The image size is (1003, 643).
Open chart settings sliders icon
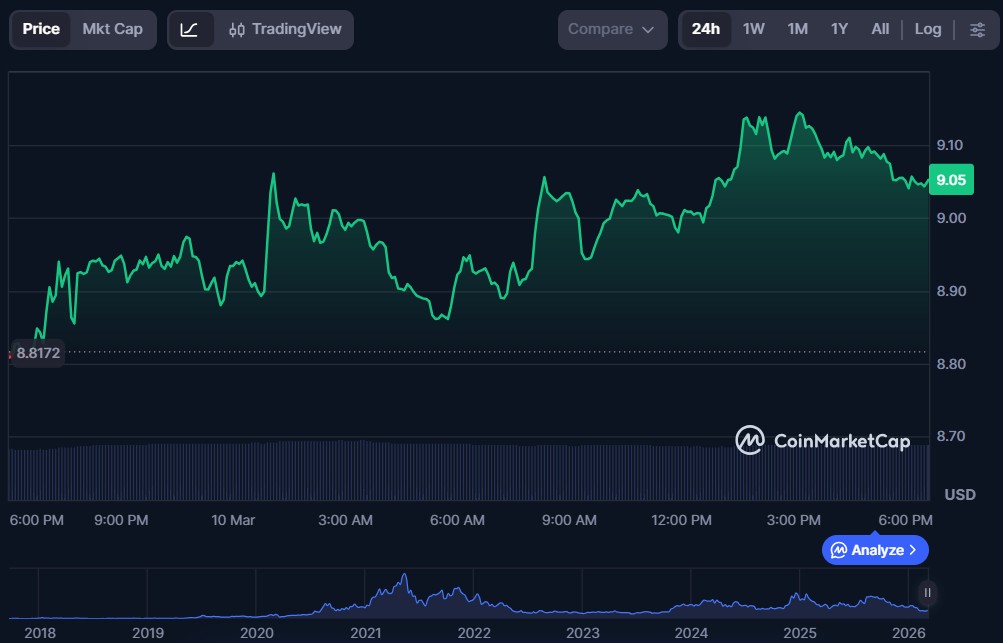pos(977,30)
